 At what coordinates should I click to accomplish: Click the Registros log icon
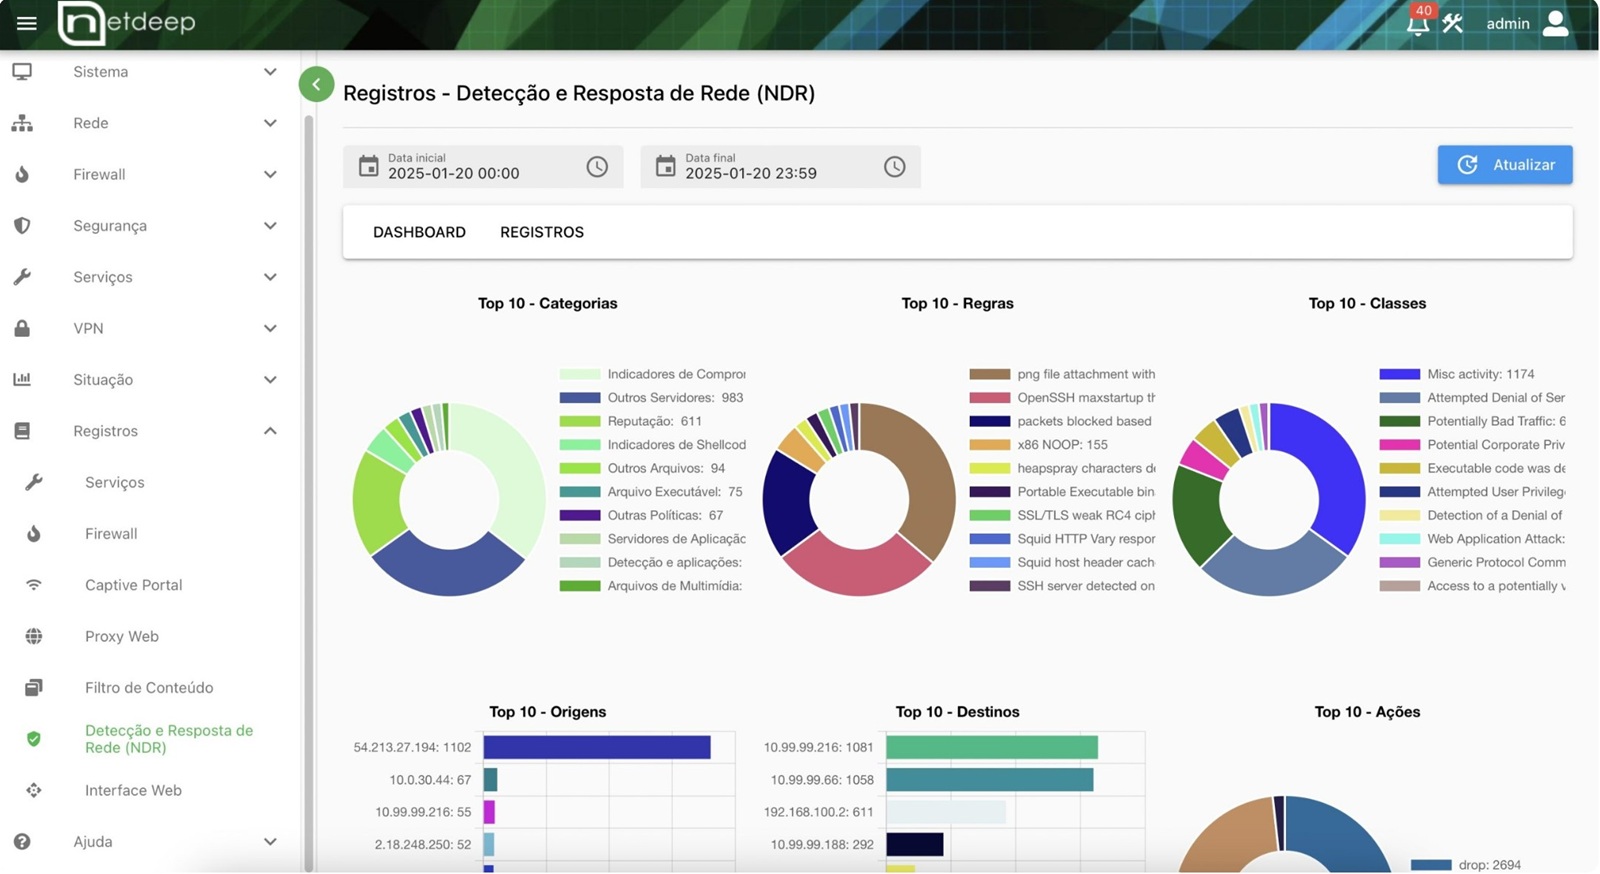coord(22,431)
